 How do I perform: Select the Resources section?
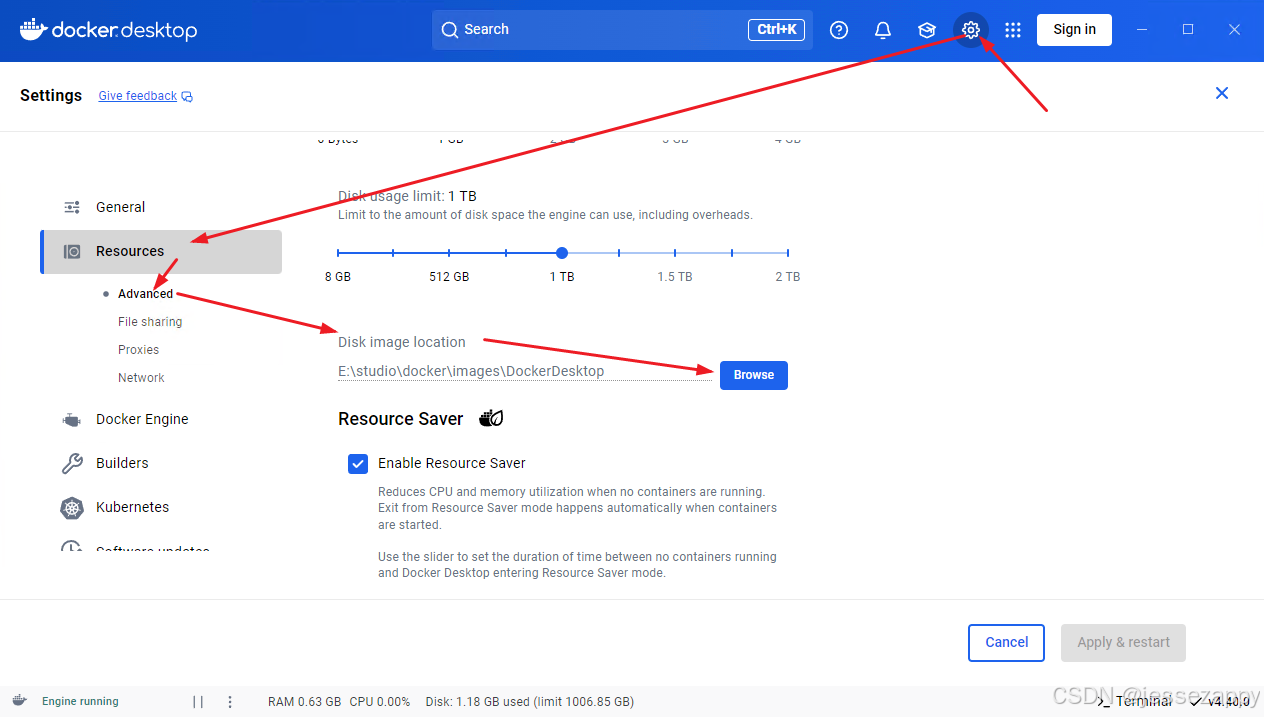click(161, 252)
